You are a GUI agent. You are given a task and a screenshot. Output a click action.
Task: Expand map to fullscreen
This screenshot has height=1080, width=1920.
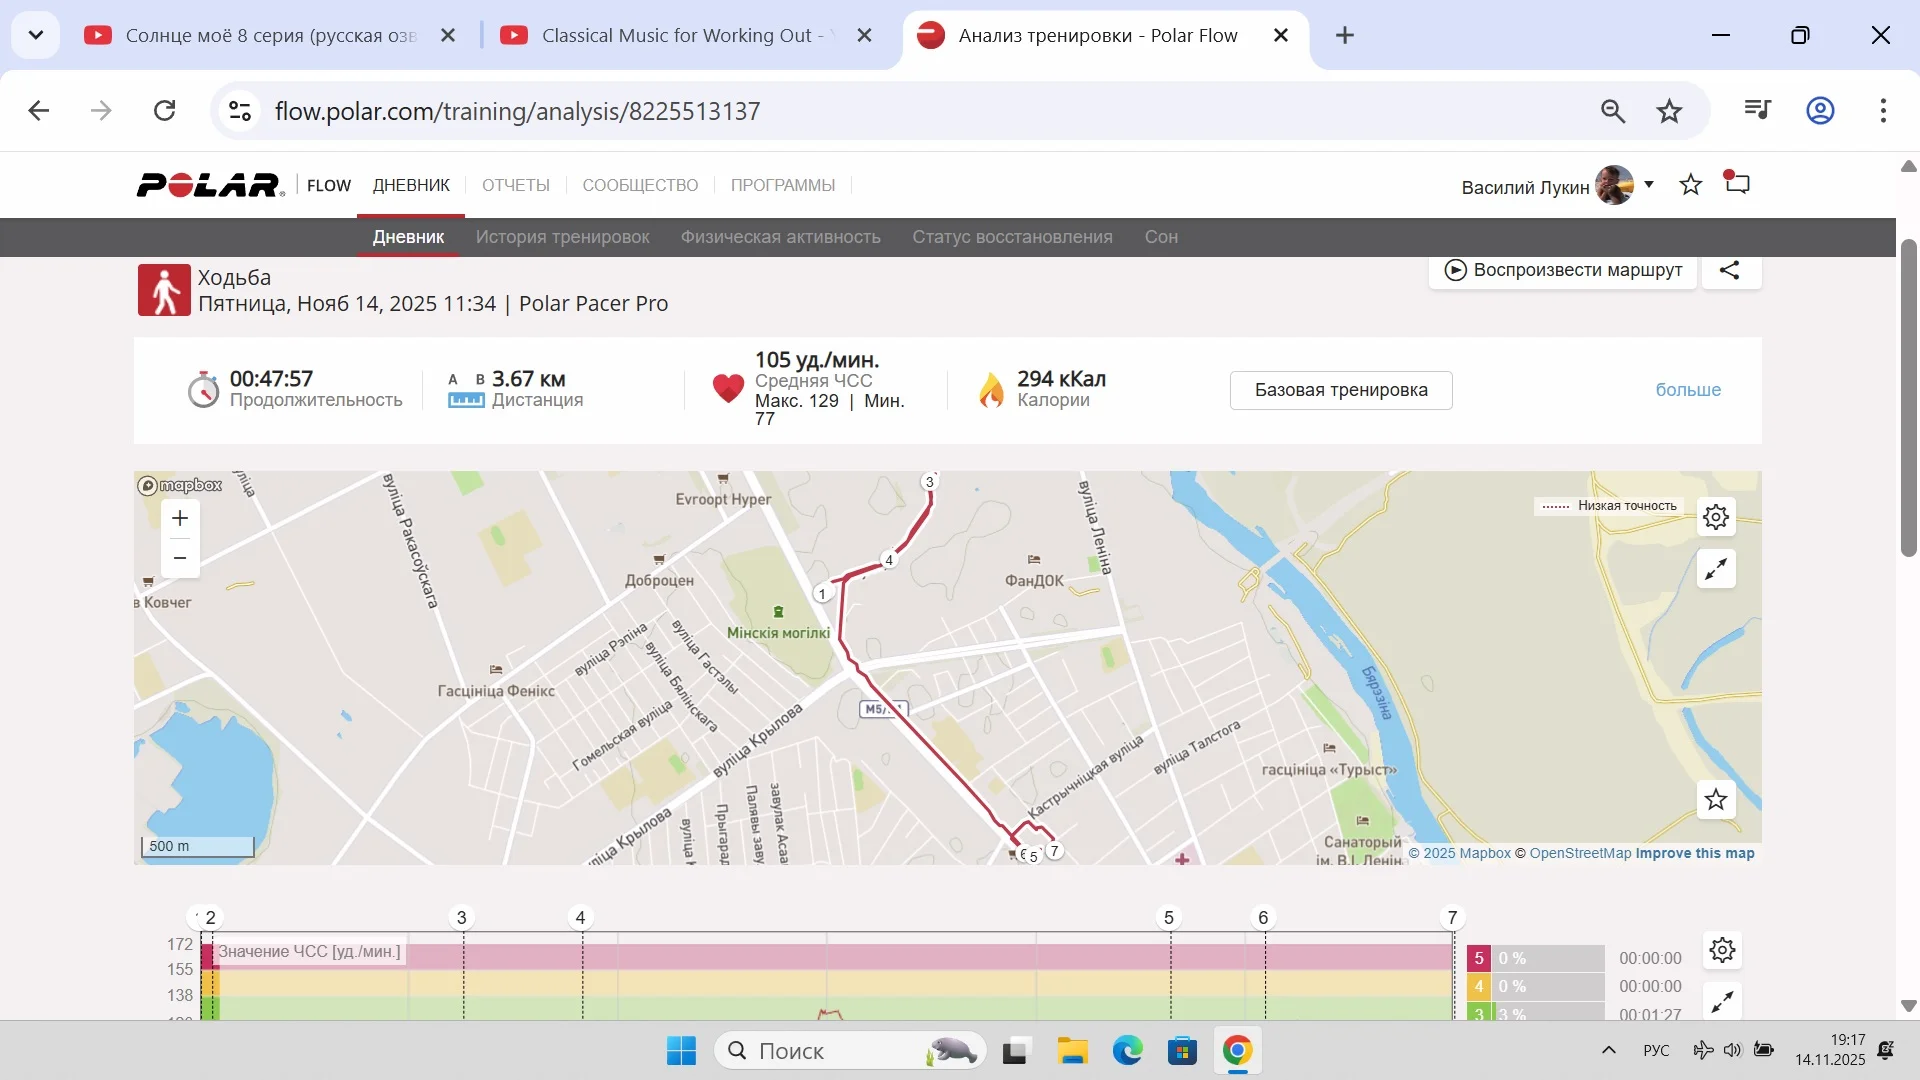tap(1716, 569)
